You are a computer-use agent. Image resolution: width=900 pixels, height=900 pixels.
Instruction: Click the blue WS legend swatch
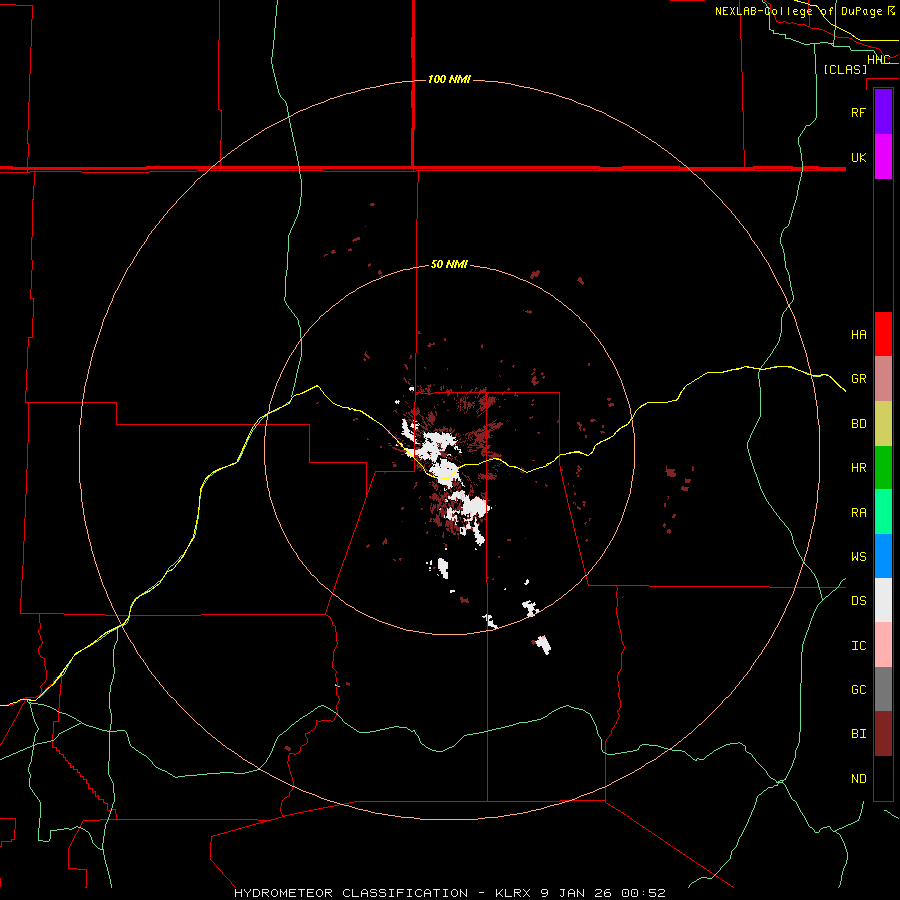[x=883, y=556]
